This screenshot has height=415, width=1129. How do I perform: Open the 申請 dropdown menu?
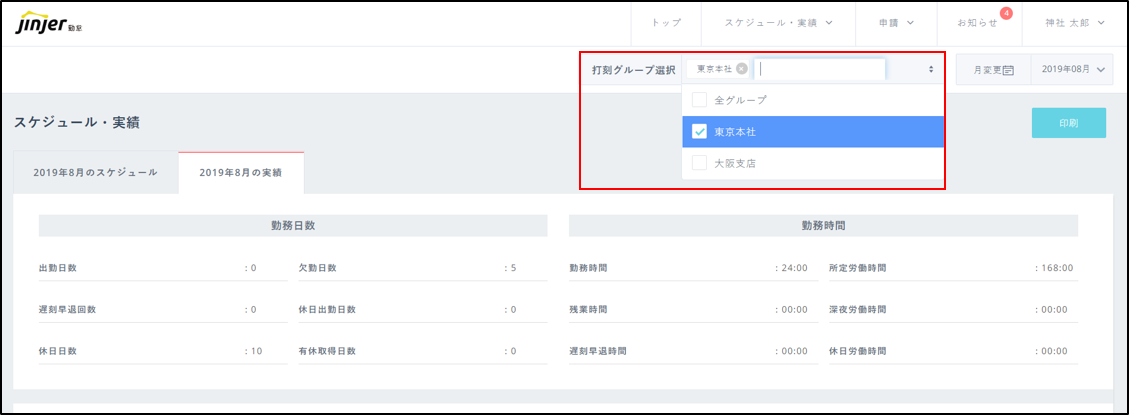click(x=896, y=23)
